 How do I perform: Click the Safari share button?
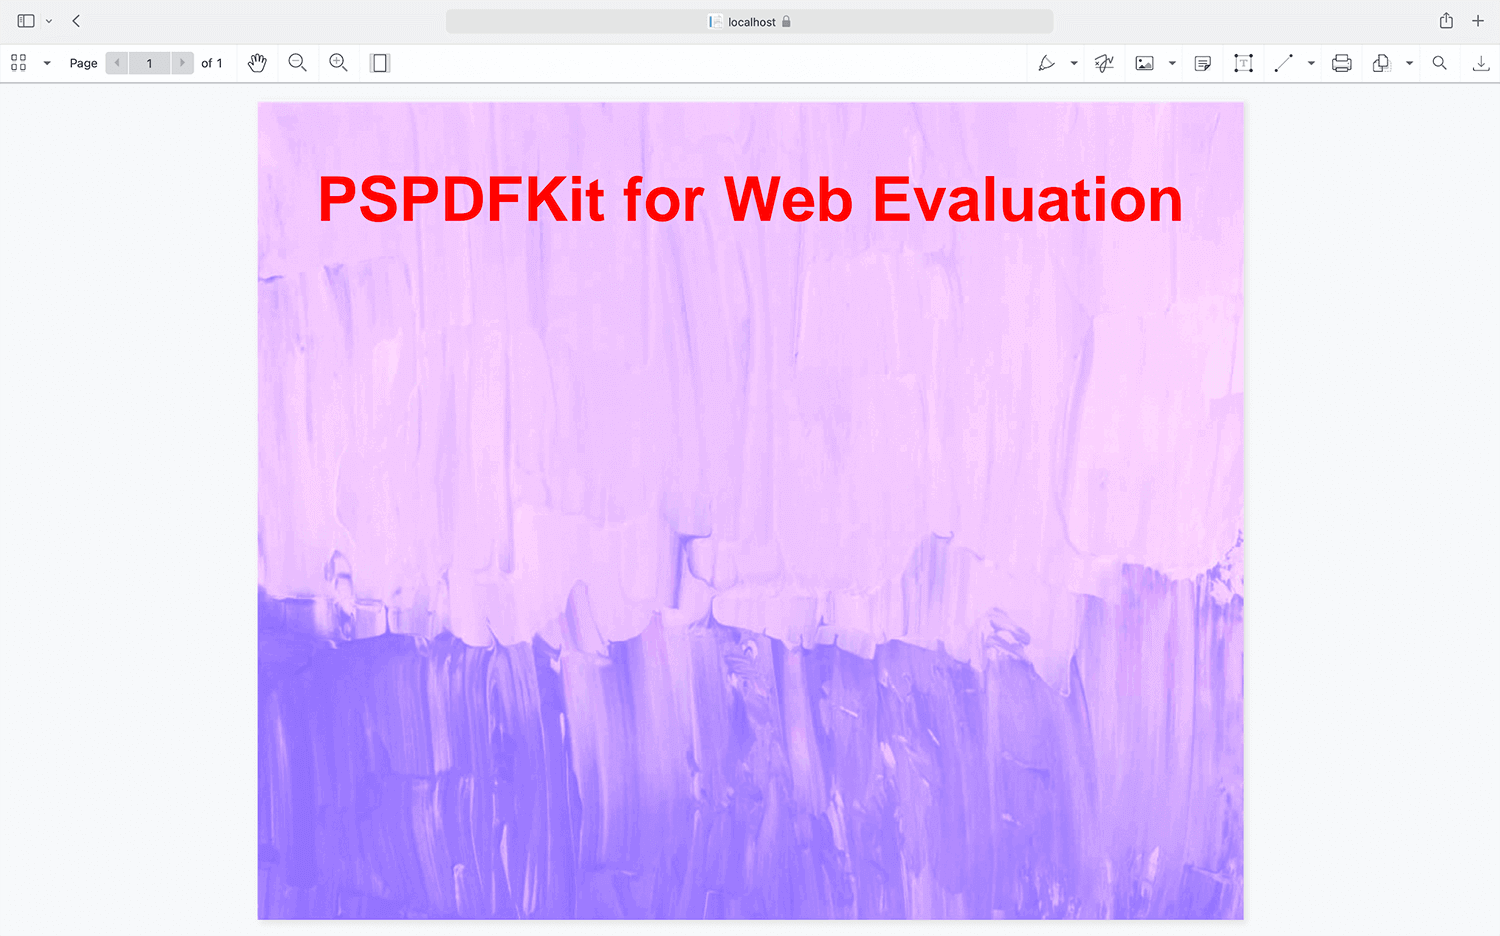[x=1446, y=21]
